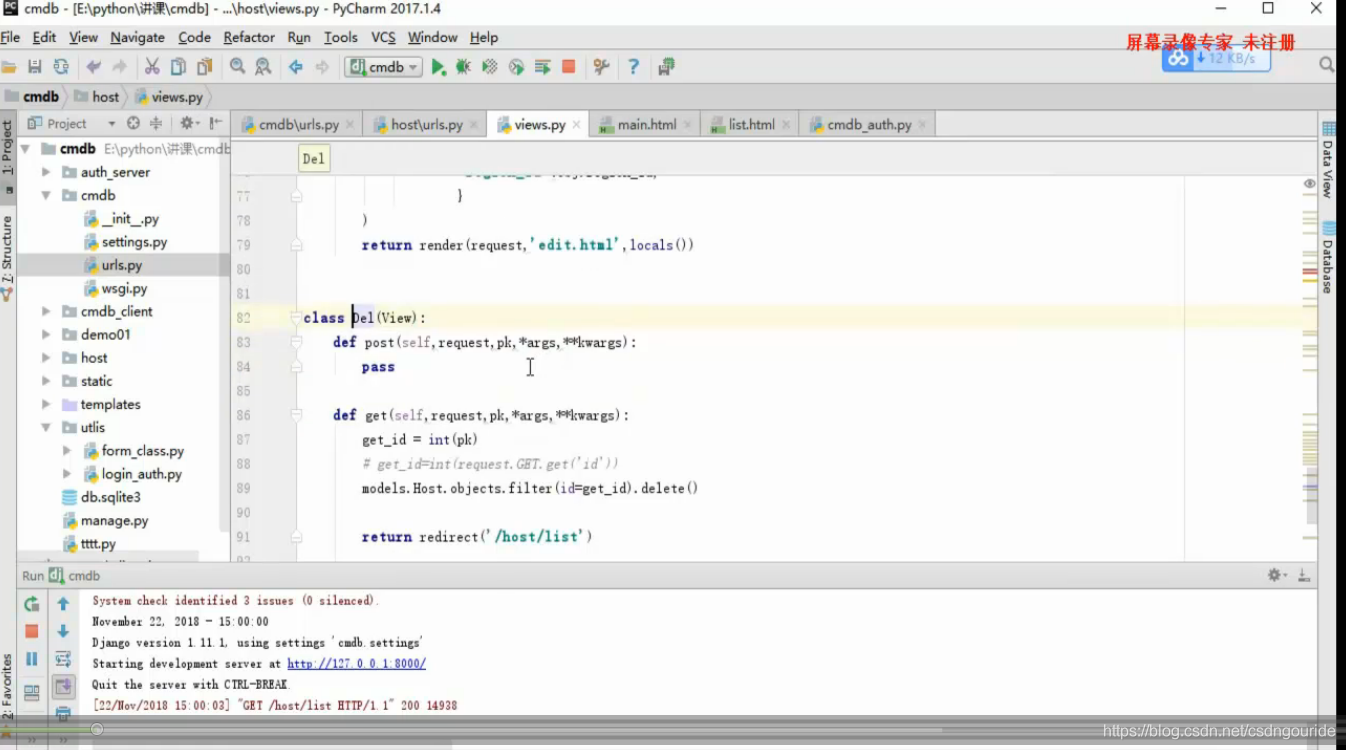Click the Cut scissors icon
This screenshot has height=750, width=1346.
(x=152, y=67)
